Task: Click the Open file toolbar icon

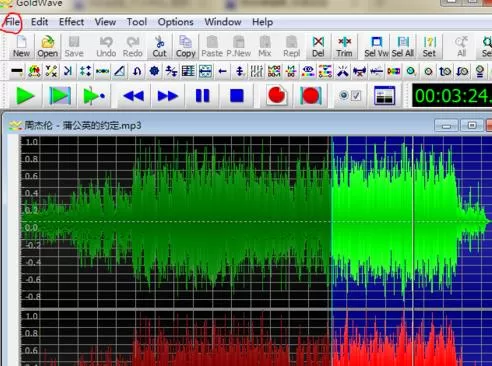Action: point(47,46)
